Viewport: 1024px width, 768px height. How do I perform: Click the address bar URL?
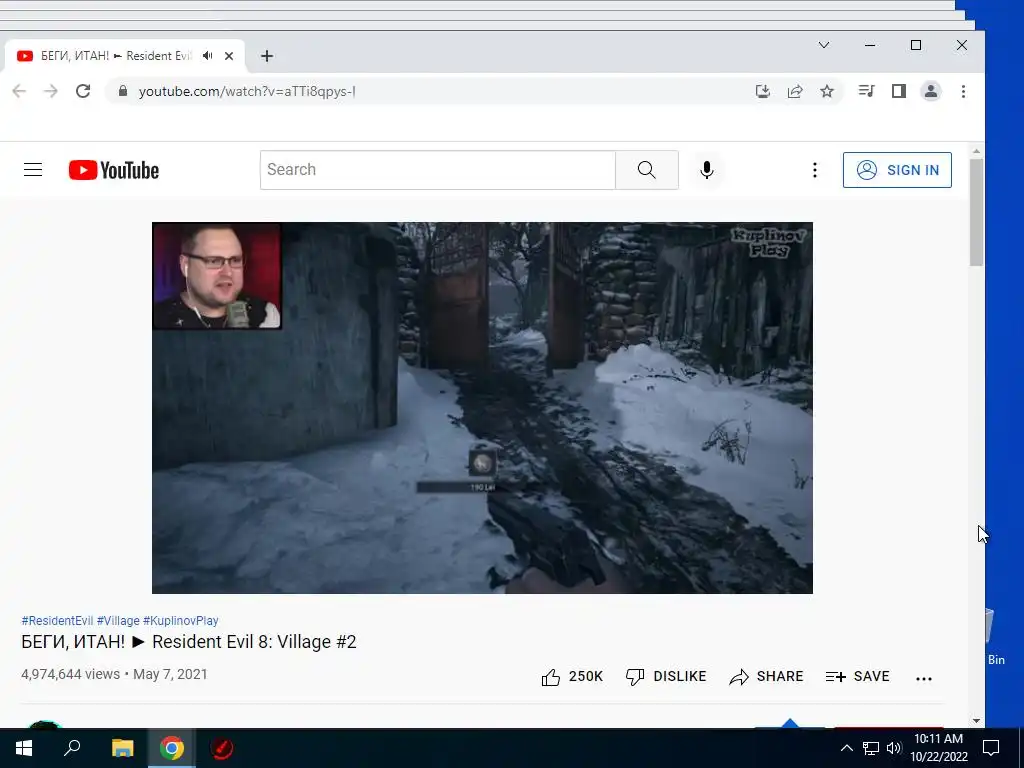[x=247, y=91]
